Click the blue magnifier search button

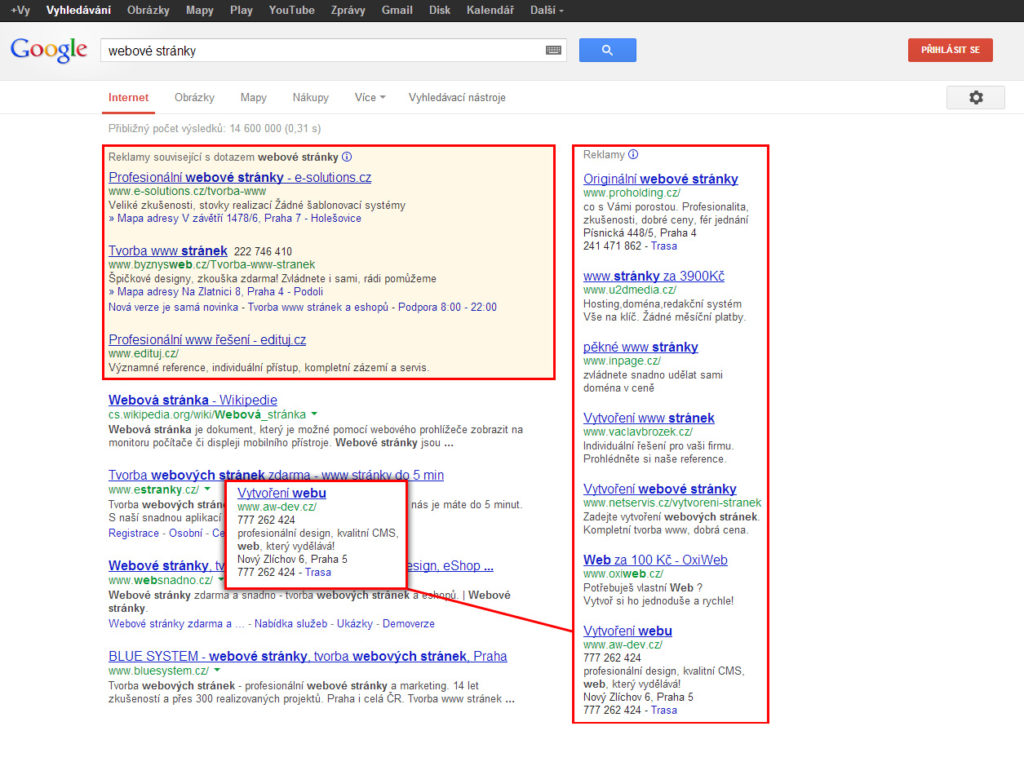pyautogui.click(x=607, y=50)
